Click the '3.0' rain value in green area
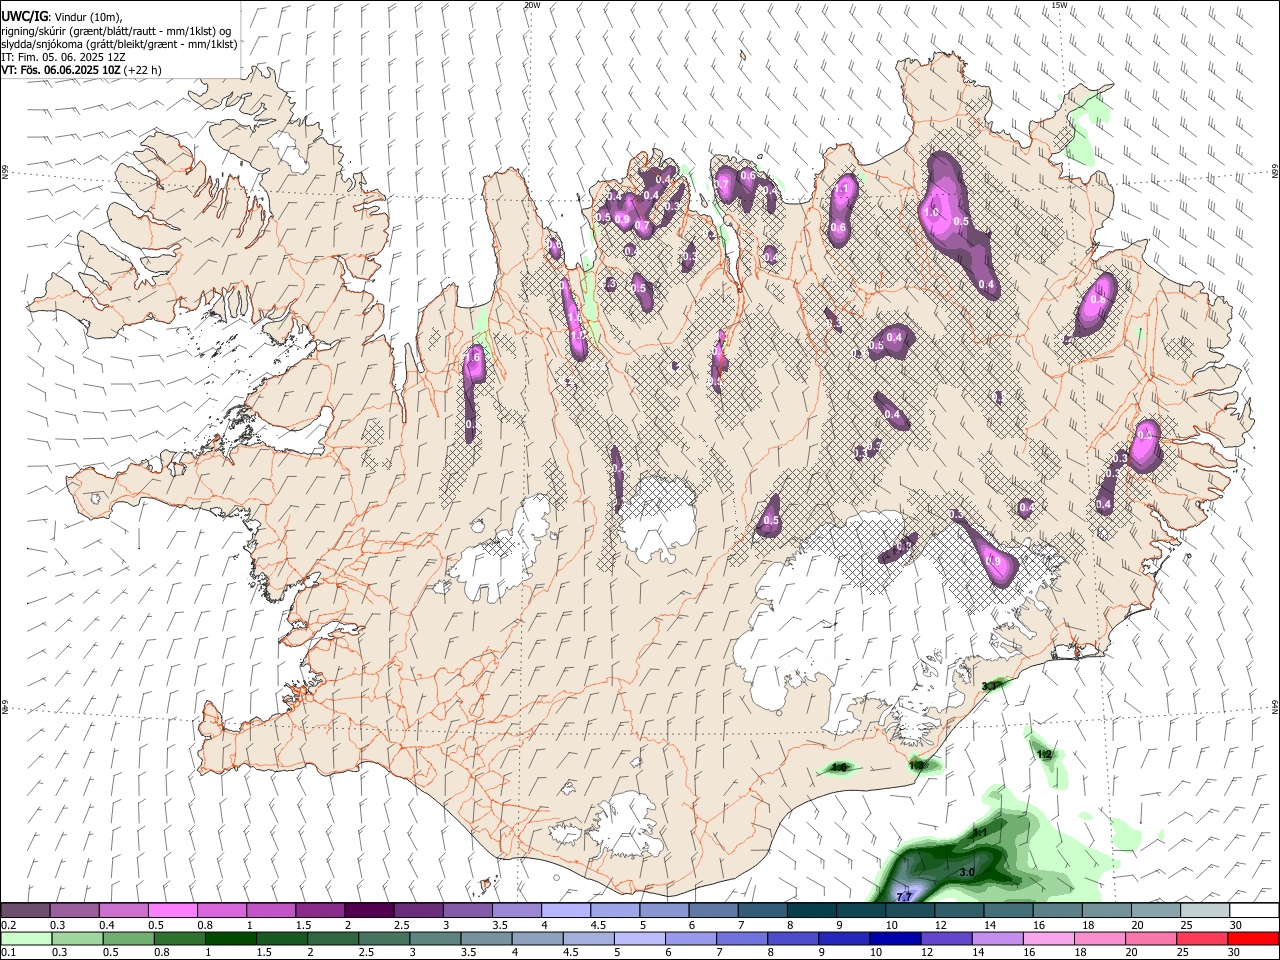 [967, 873]
